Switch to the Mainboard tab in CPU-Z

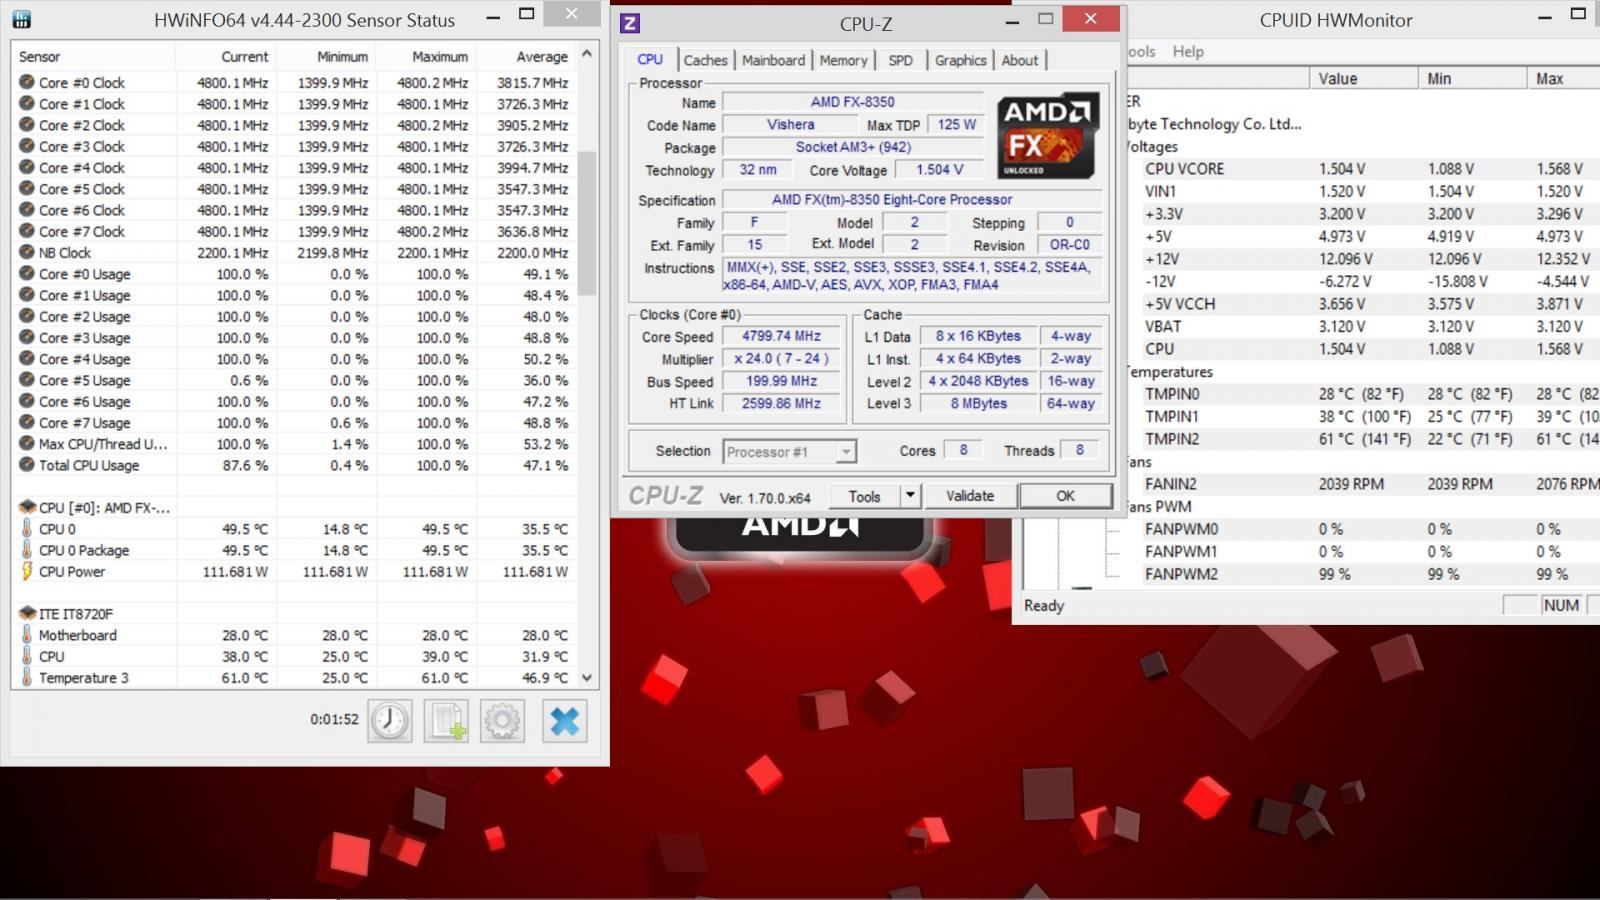pyautogui.click(x=773, y=60)
